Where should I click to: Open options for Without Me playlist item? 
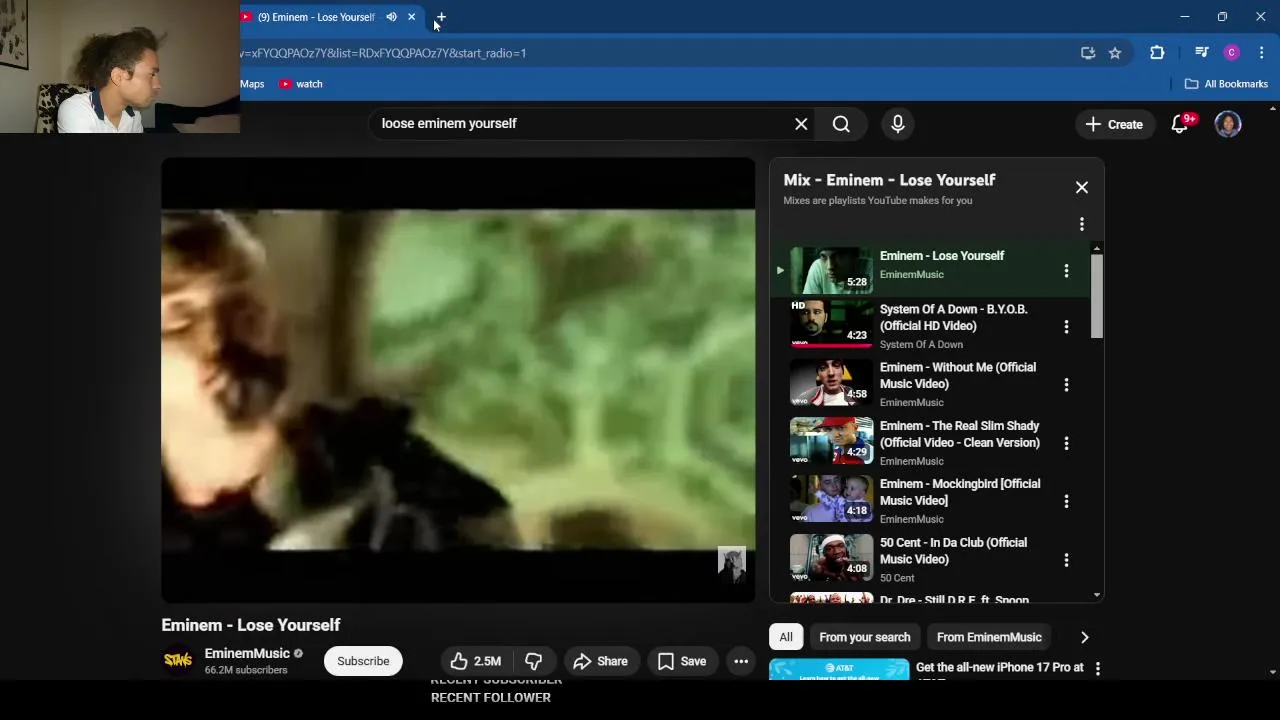tap(1066, 384)
